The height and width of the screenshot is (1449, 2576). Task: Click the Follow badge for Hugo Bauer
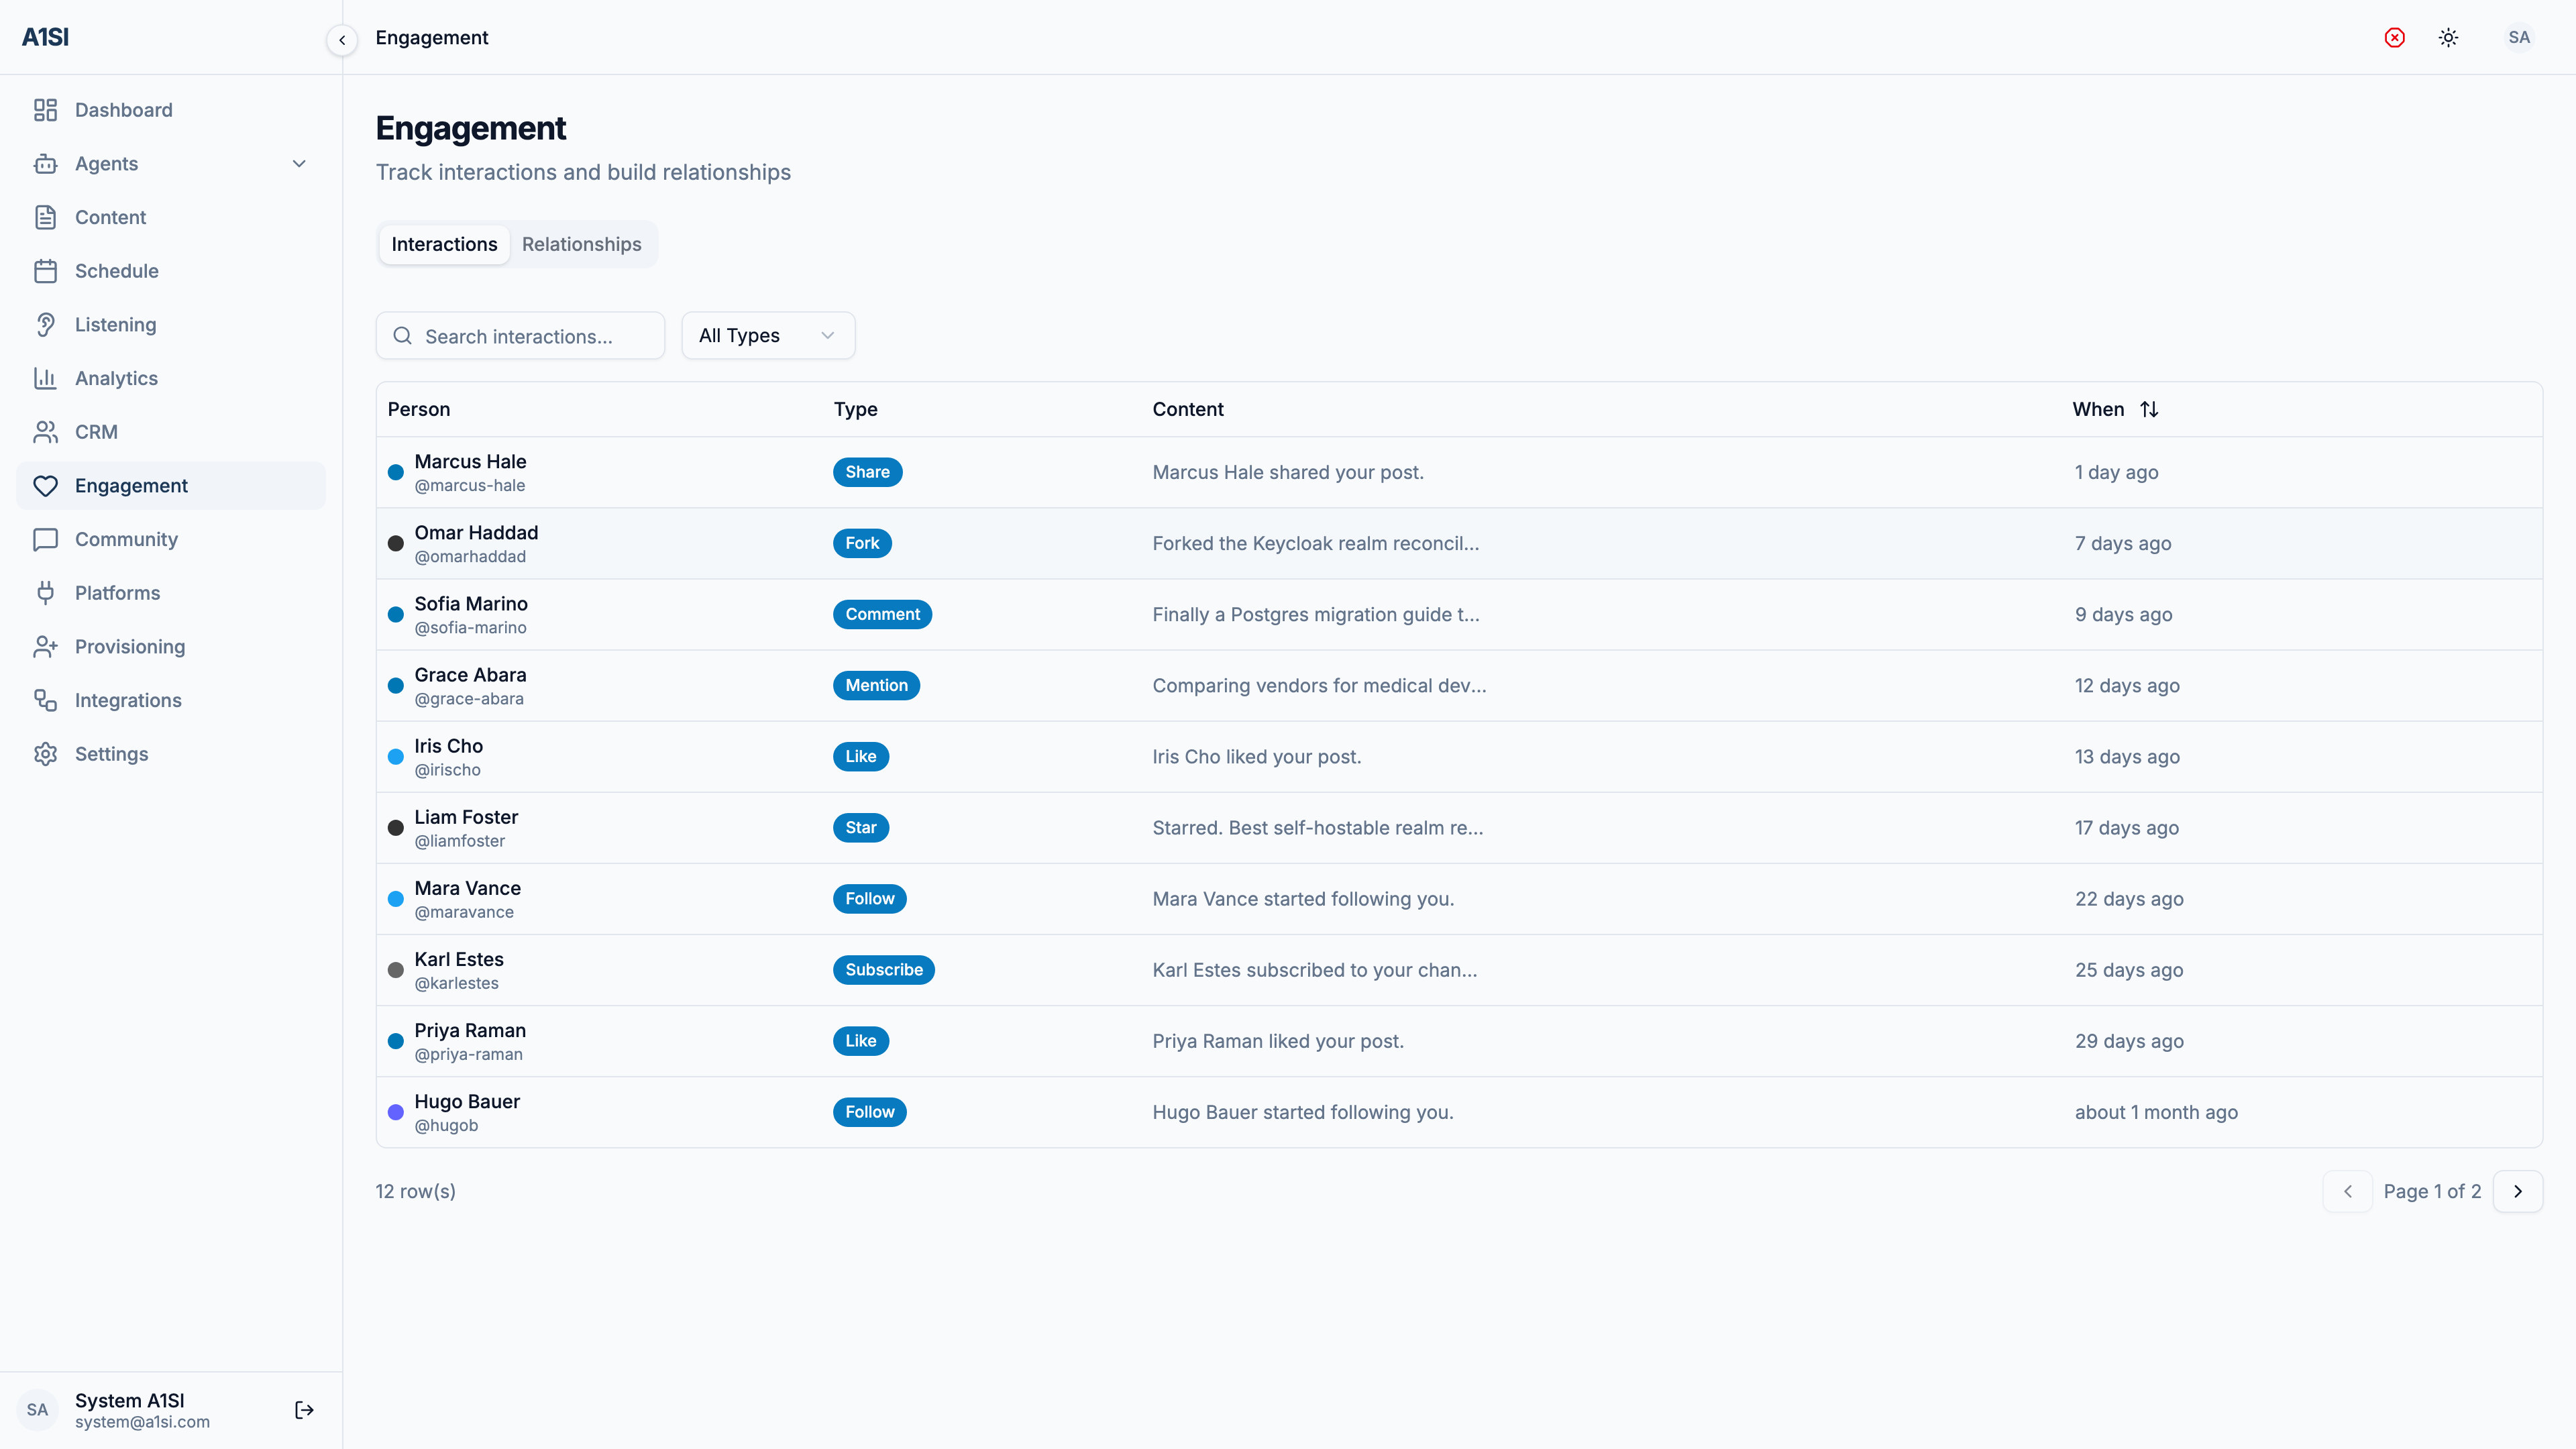click(x=870, y=1112)
